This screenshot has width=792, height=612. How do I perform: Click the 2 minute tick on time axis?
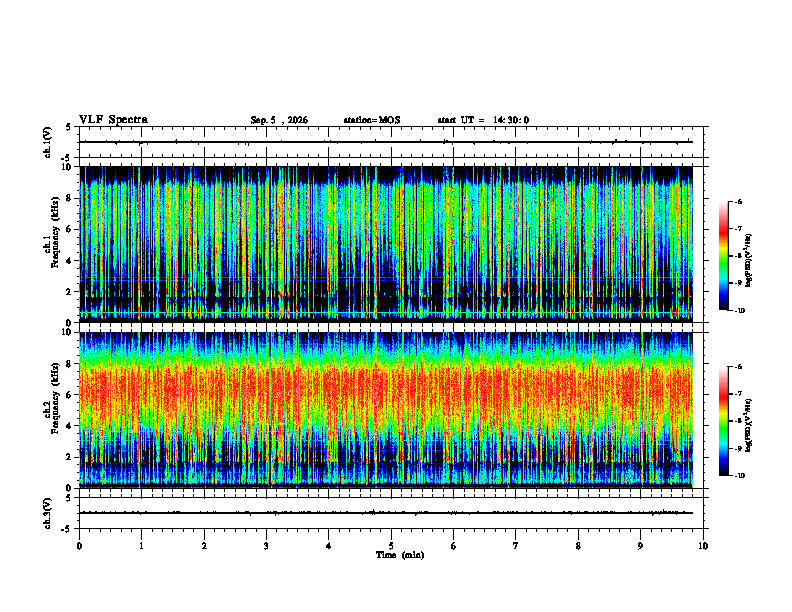click(x=204, y=546)
